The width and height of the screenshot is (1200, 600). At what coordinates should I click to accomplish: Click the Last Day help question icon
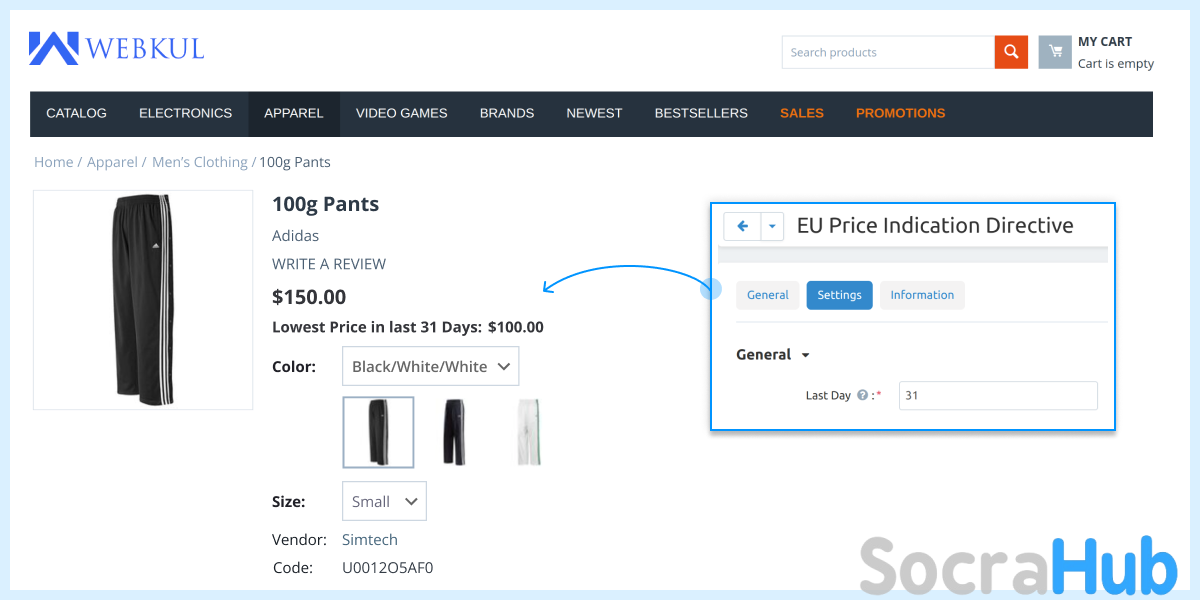click(x=862, y=396)
